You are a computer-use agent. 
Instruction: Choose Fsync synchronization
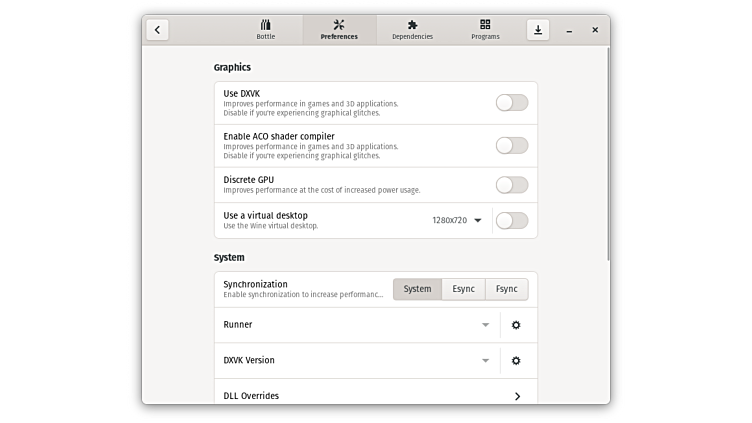coord(507,289)
